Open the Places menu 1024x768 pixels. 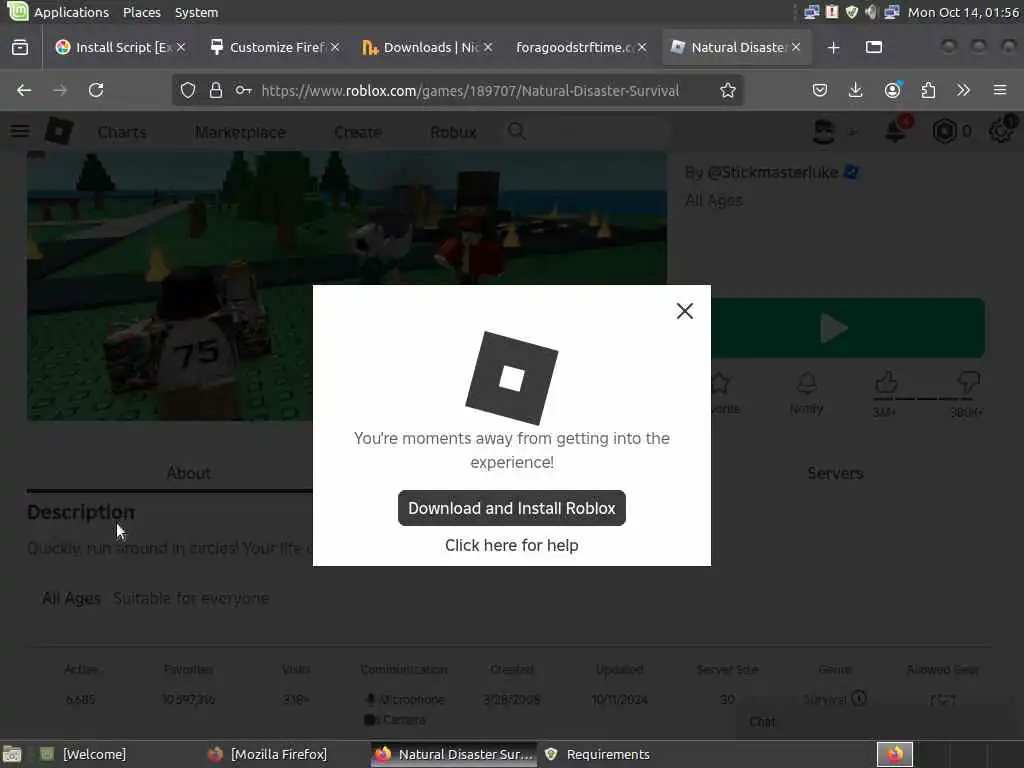(142, 12)
